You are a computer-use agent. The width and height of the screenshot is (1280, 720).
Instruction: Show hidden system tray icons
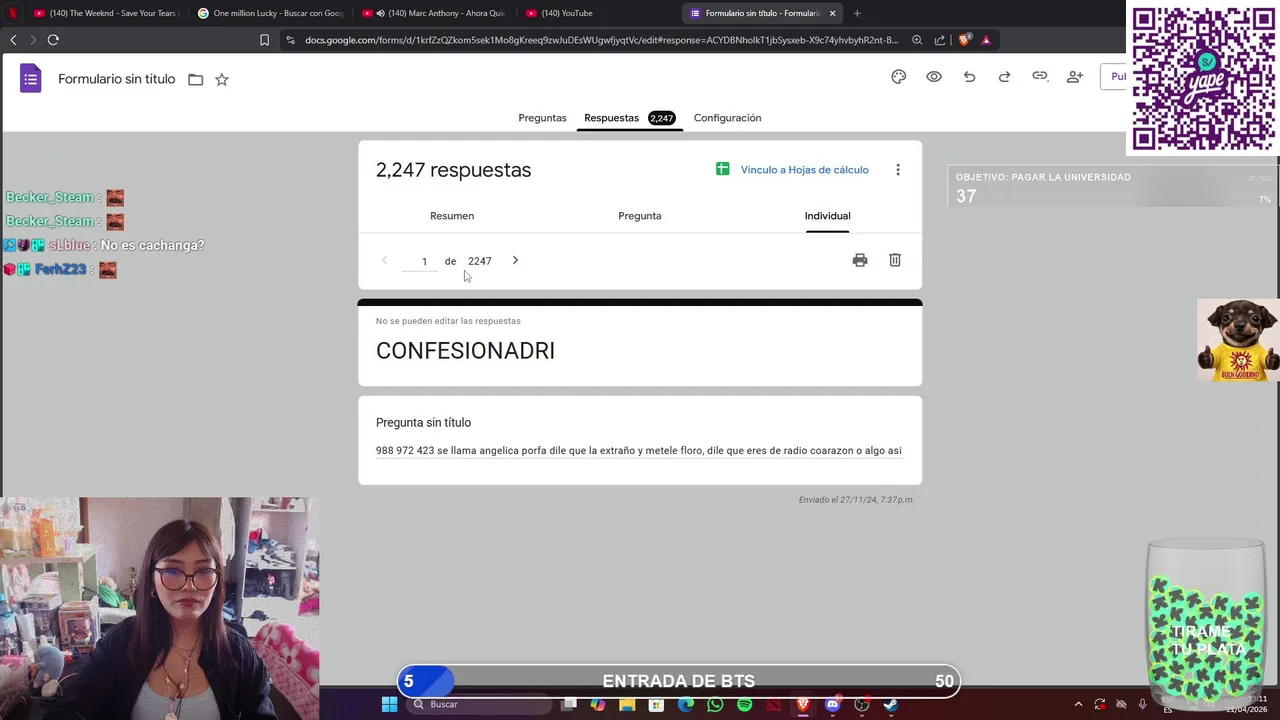[1078, 704]
